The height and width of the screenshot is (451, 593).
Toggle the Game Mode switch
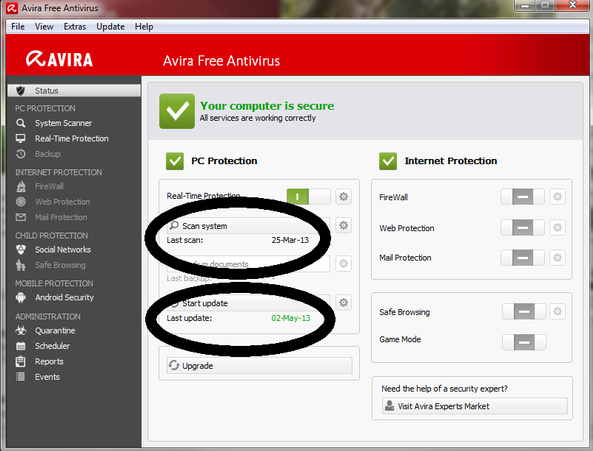coord(524,342)
